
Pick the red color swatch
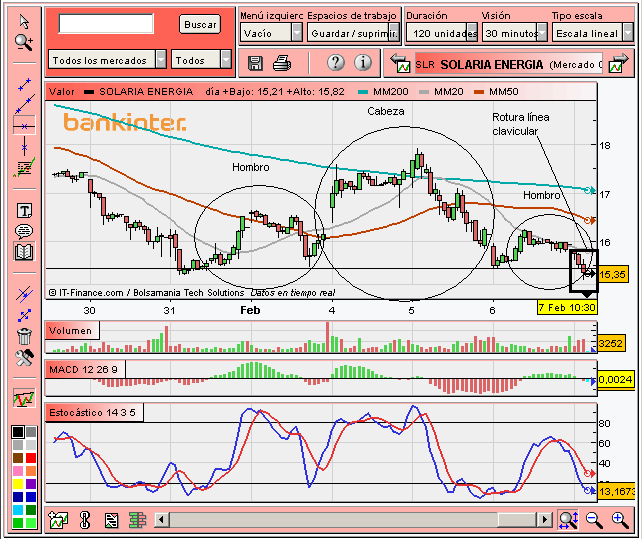coord(31,458)
